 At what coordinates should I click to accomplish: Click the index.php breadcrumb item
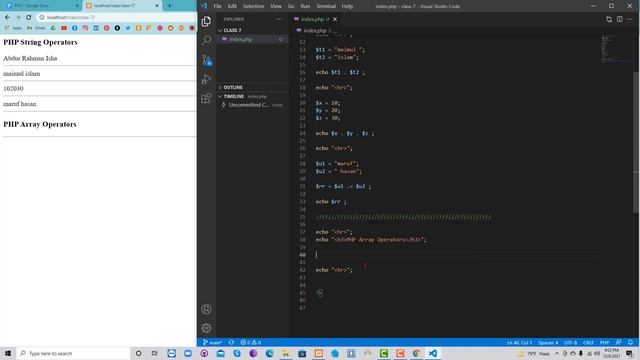tap(314, 30)
